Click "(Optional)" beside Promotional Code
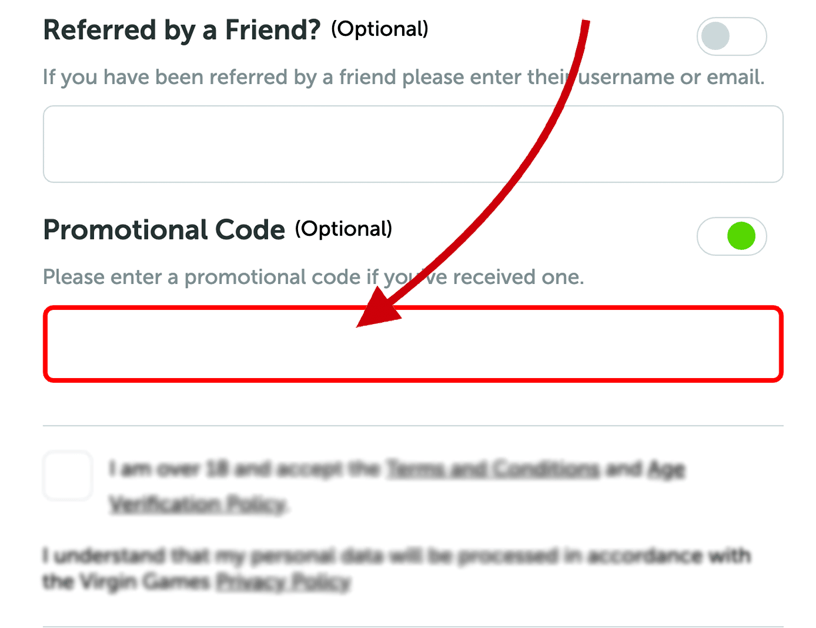The height and width of the screenshot is (628, 816). (x=343, y=229)
